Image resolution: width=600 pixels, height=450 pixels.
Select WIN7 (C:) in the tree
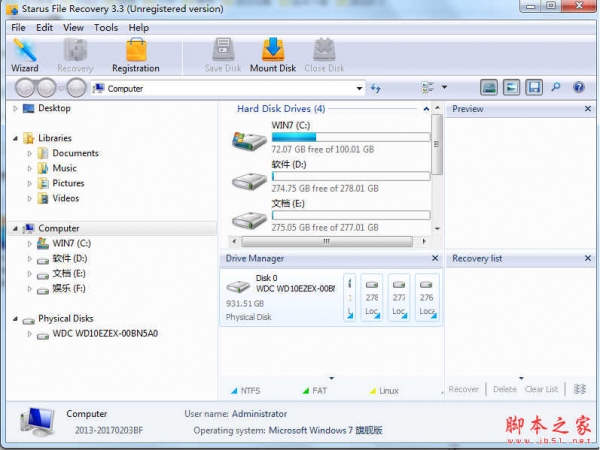click(x=72, y=243)
